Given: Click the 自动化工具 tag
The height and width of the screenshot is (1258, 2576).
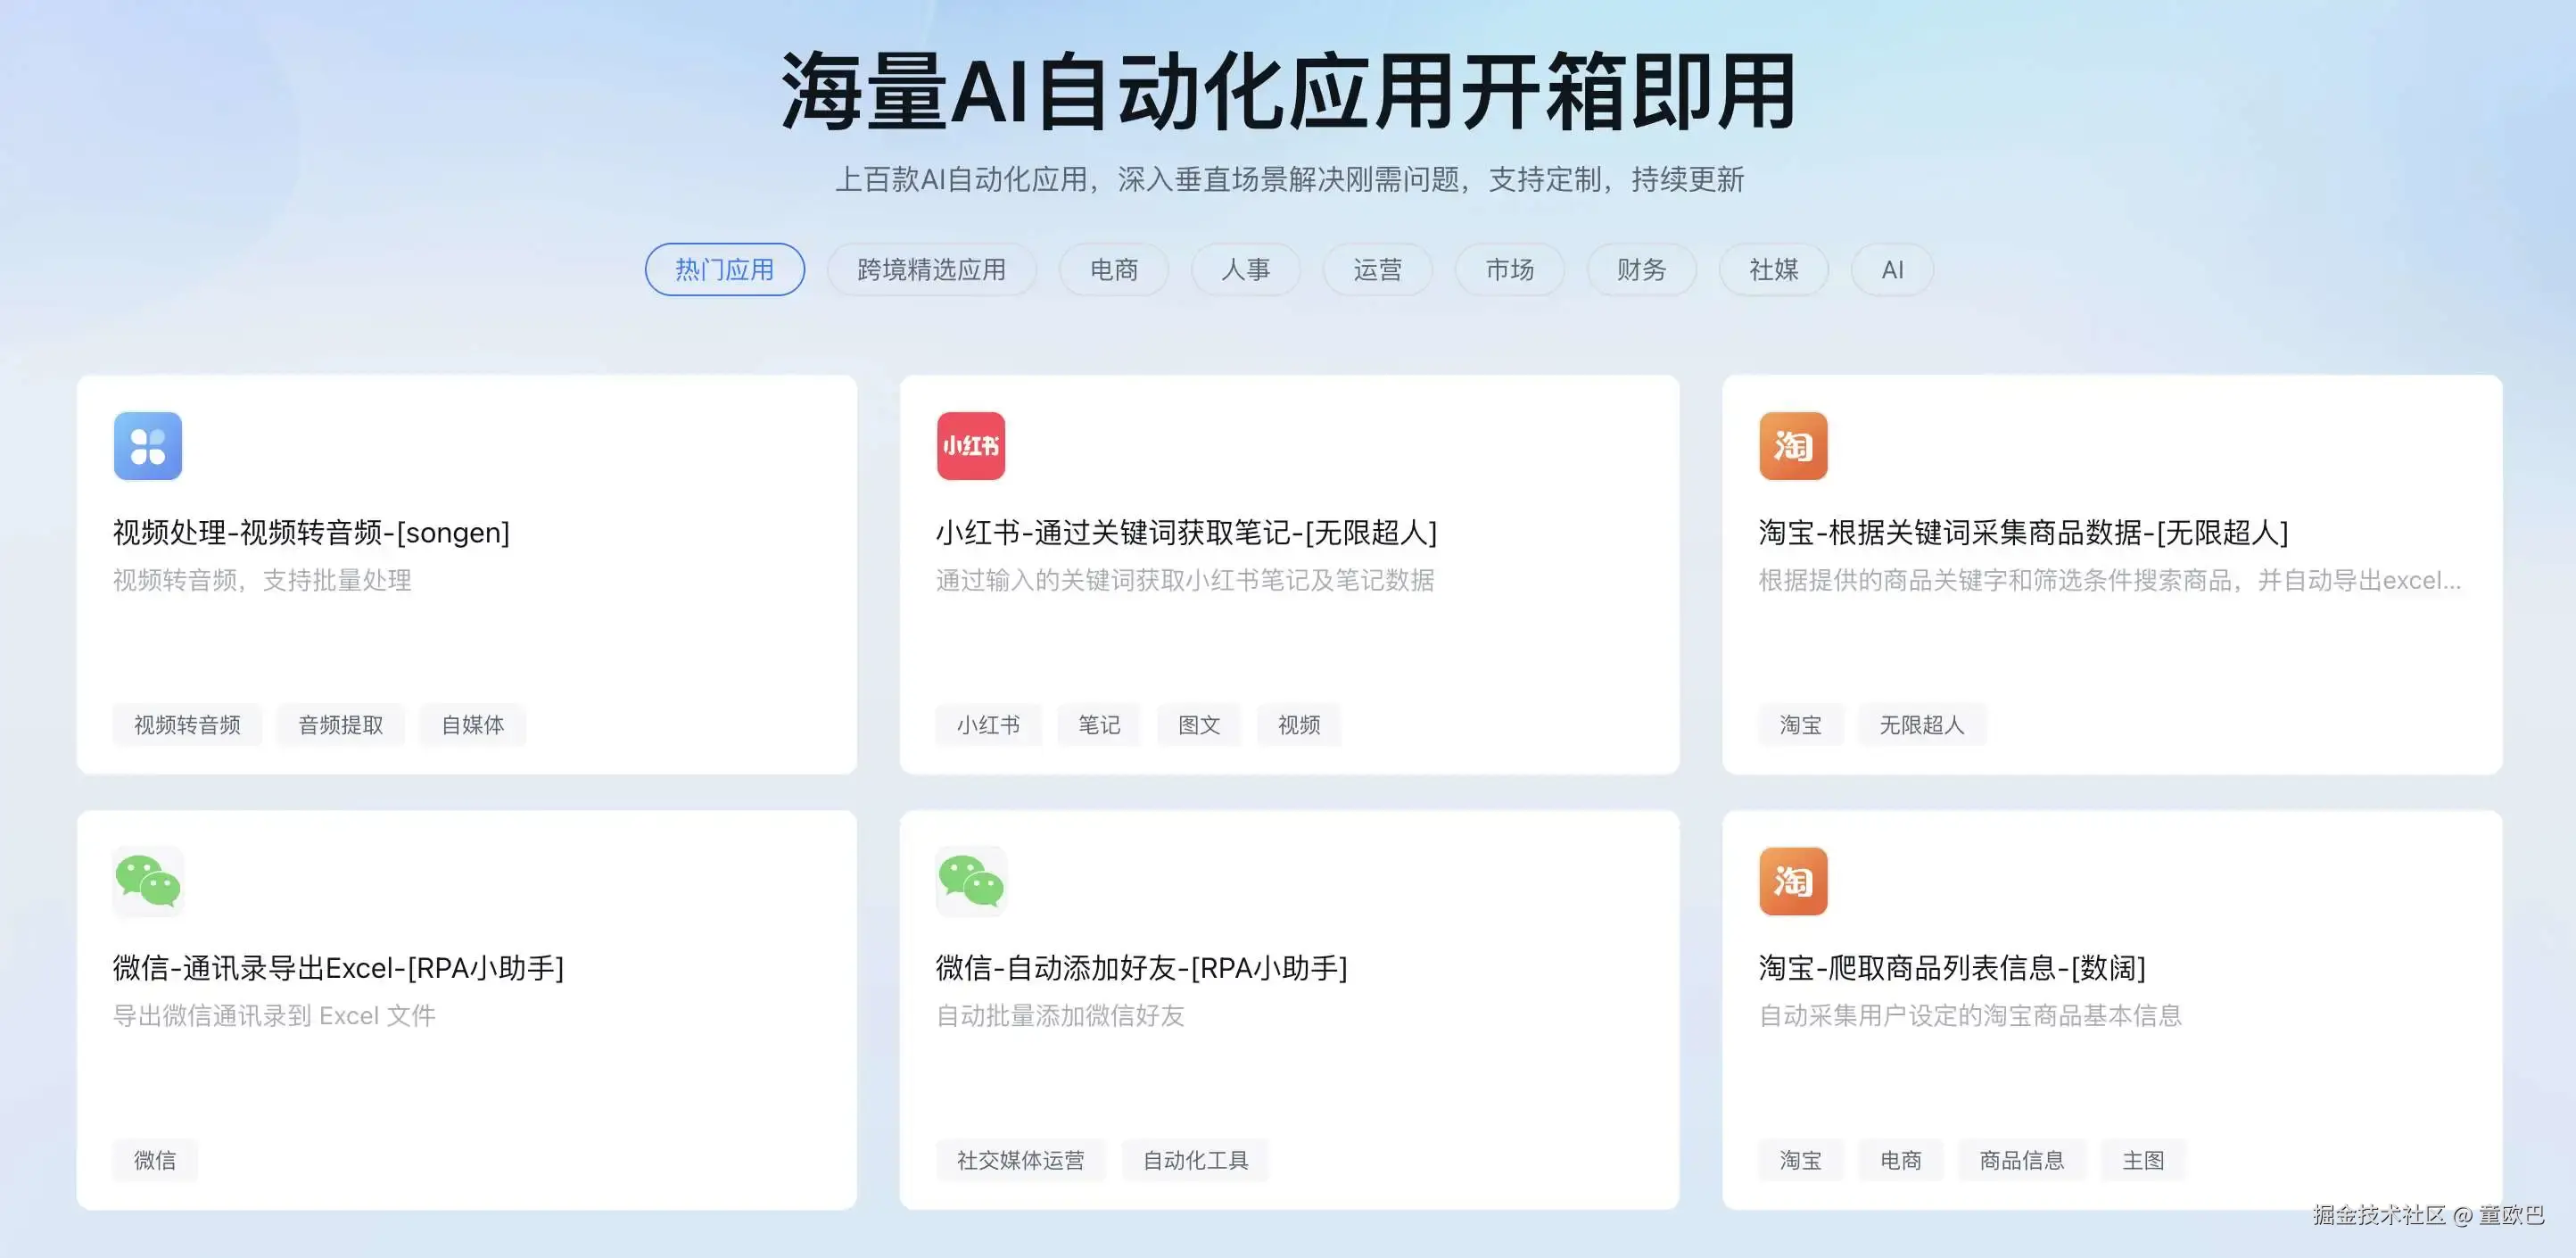Looking at the screenshot, I should coord(1195,1160).
